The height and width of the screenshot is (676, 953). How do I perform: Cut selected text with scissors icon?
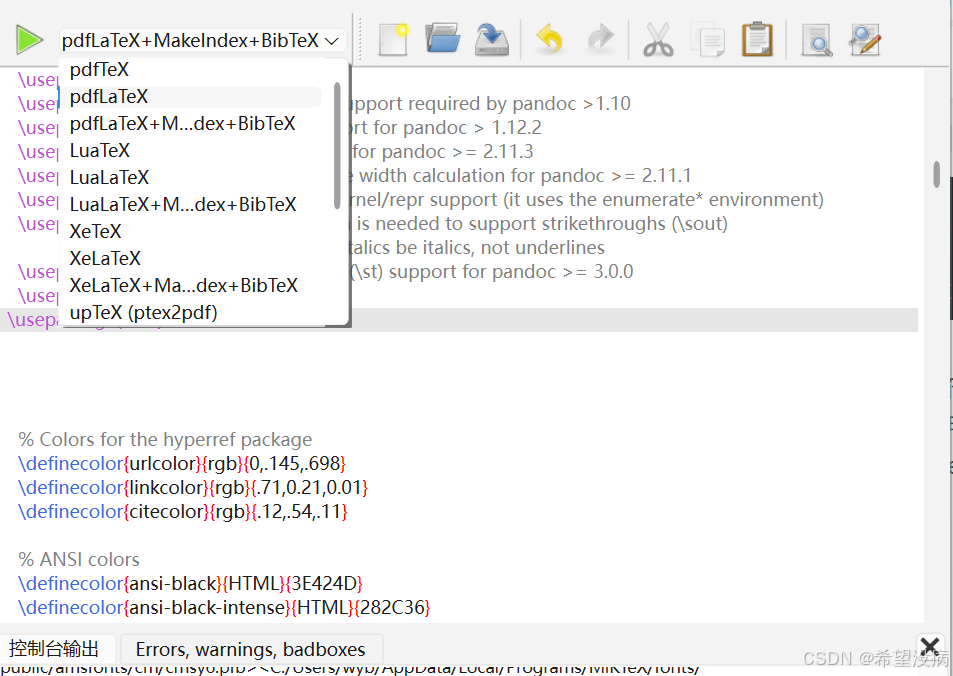(x=656, y=39)
